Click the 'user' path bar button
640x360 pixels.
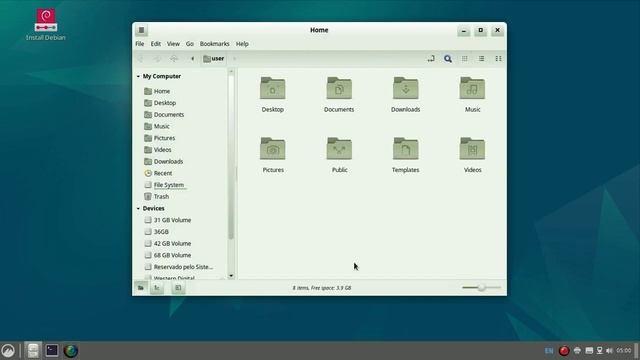214,59
